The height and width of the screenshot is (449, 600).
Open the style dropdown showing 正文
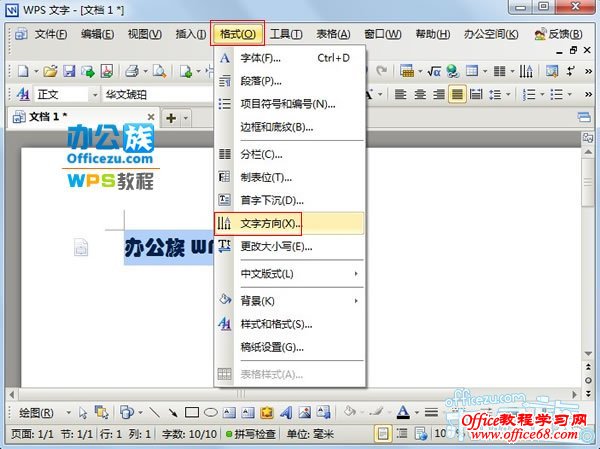67,94
